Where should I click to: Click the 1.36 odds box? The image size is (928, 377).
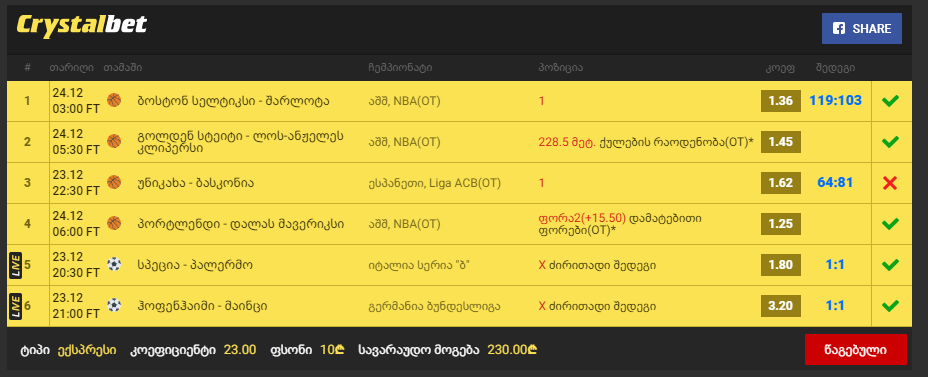coord(781,101)
